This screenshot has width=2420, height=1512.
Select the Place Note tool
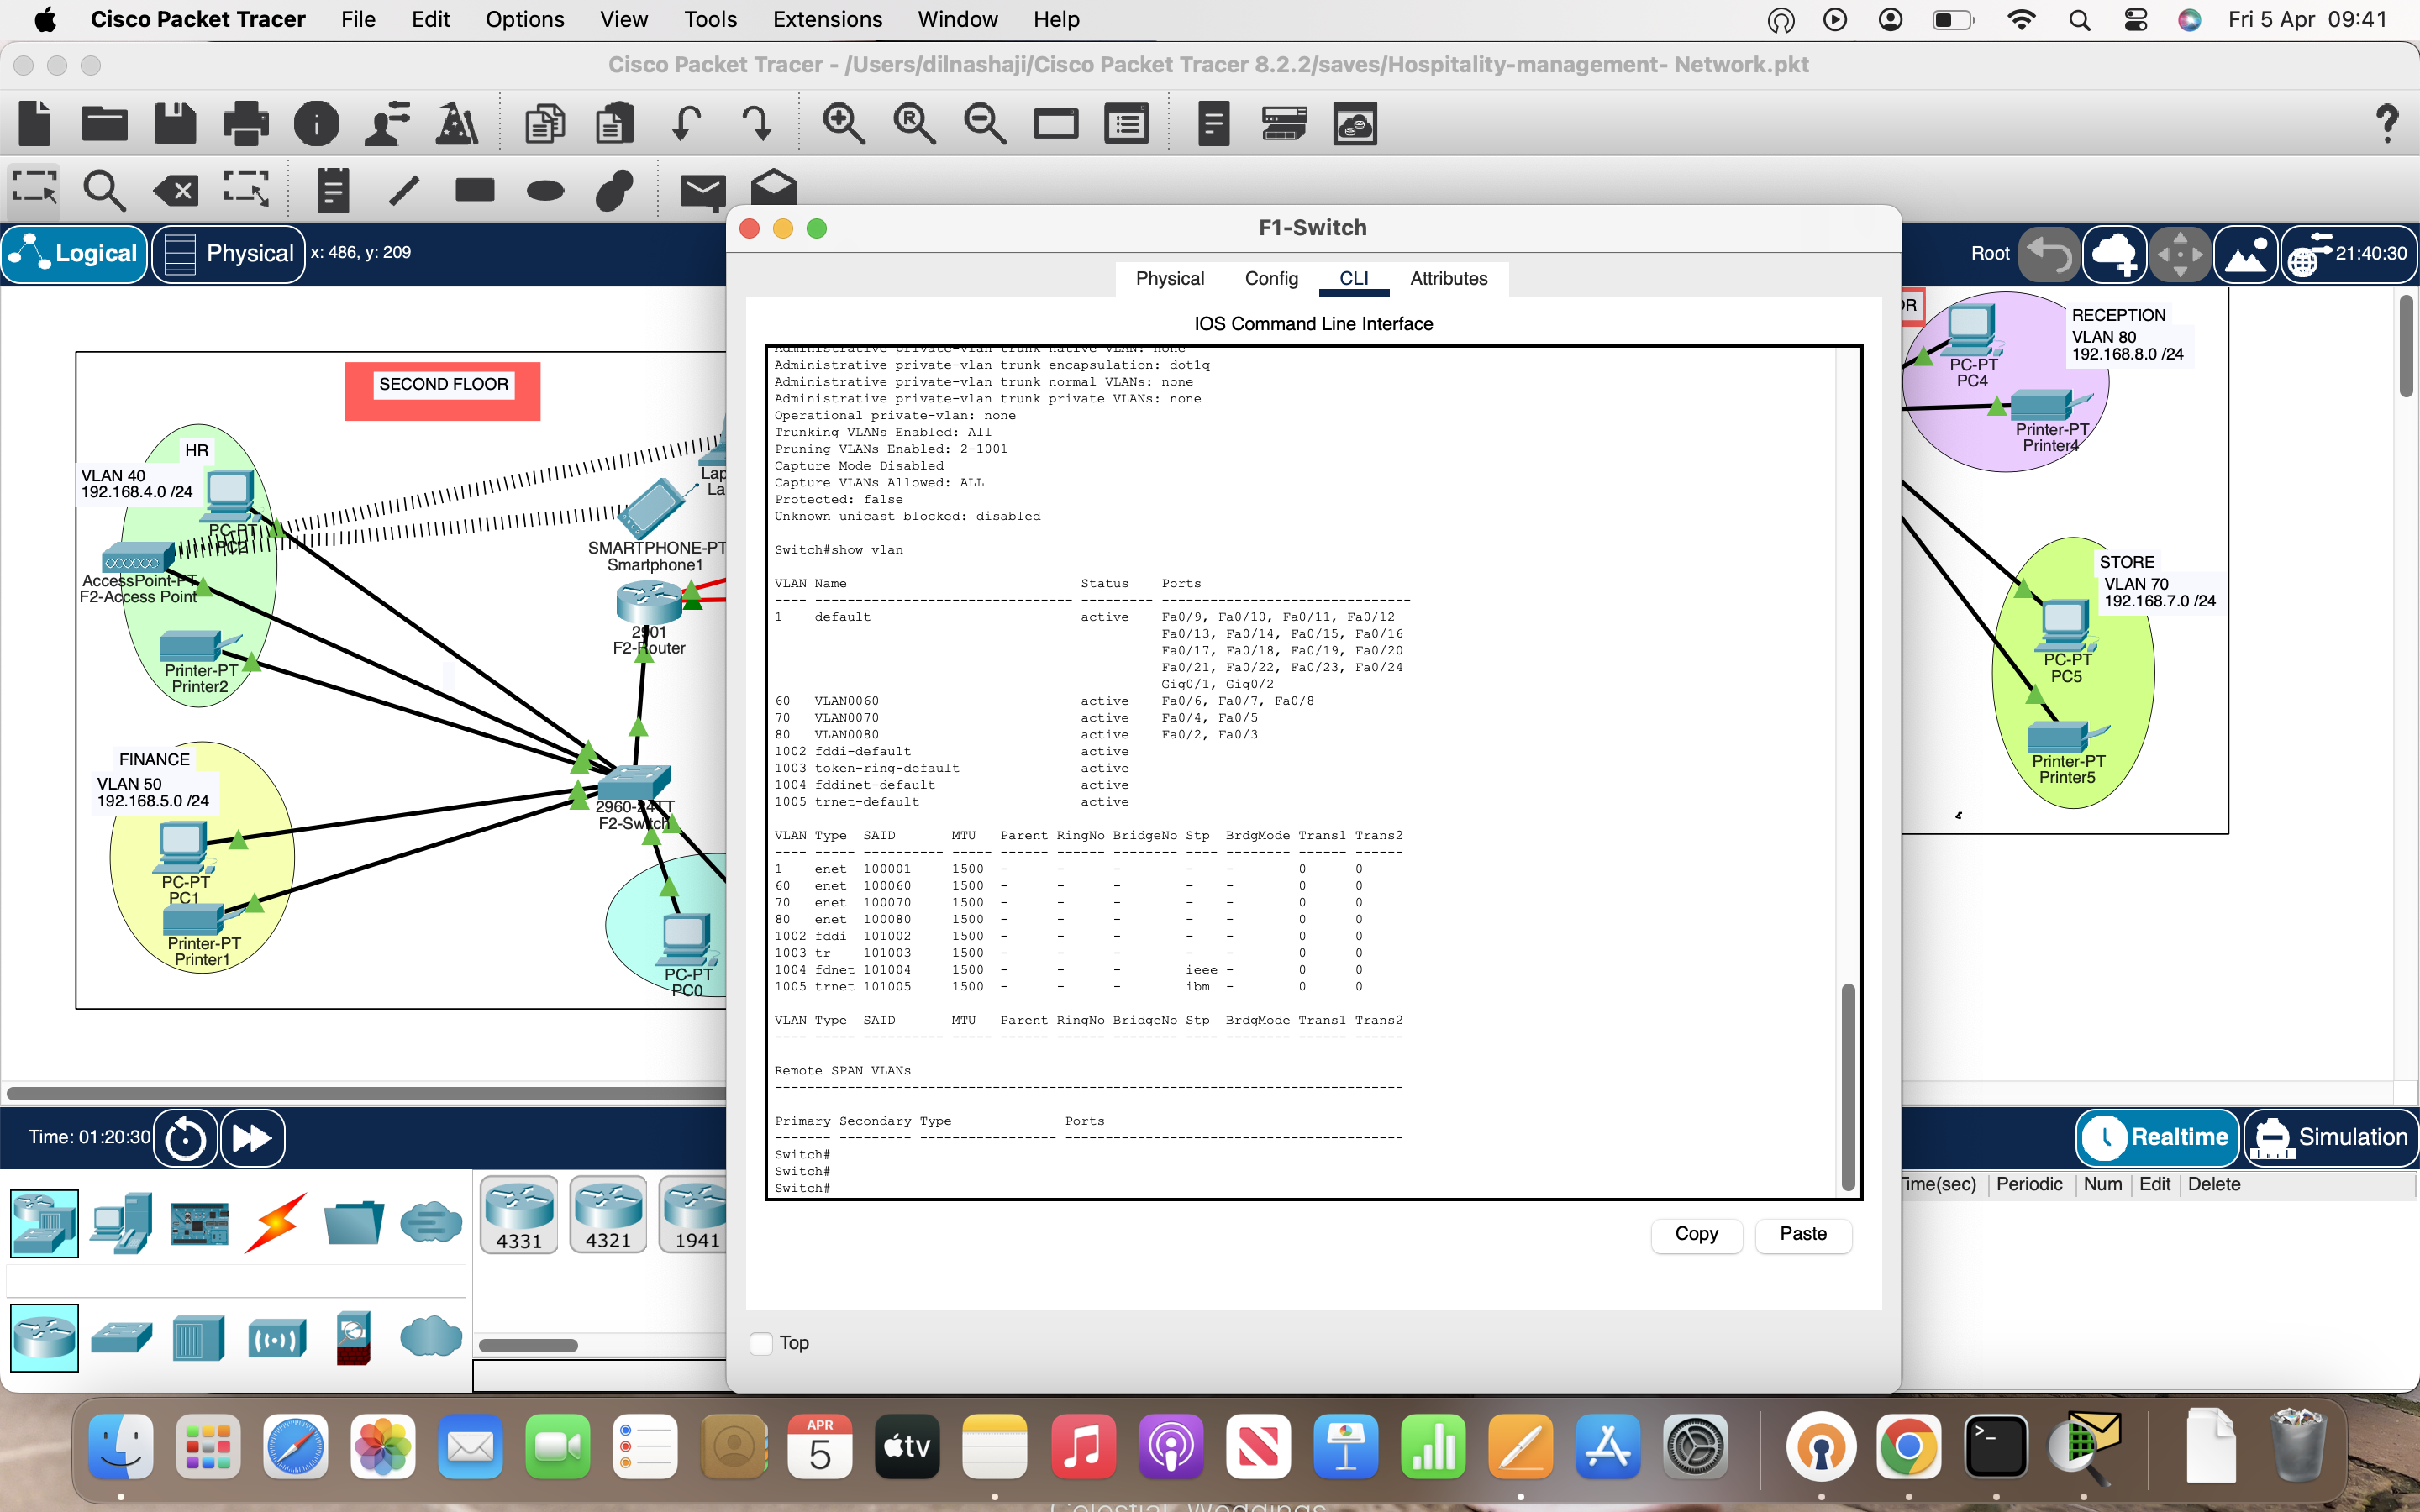332,188
